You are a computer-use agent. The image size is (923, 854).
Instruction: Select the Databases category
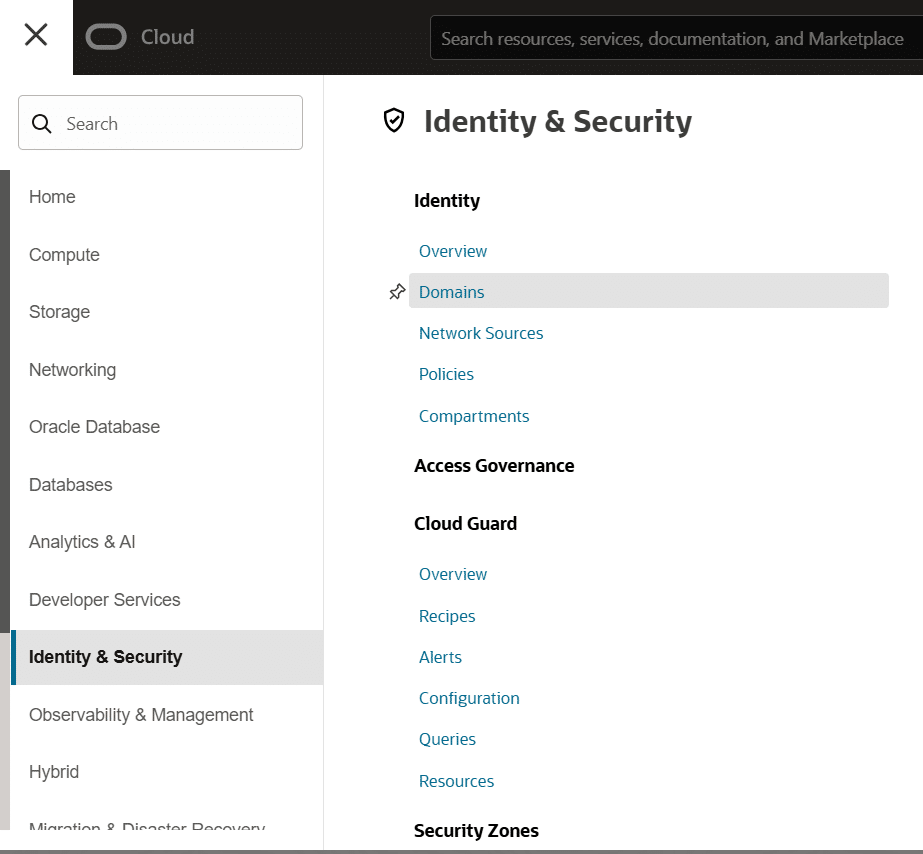(71, 484)
